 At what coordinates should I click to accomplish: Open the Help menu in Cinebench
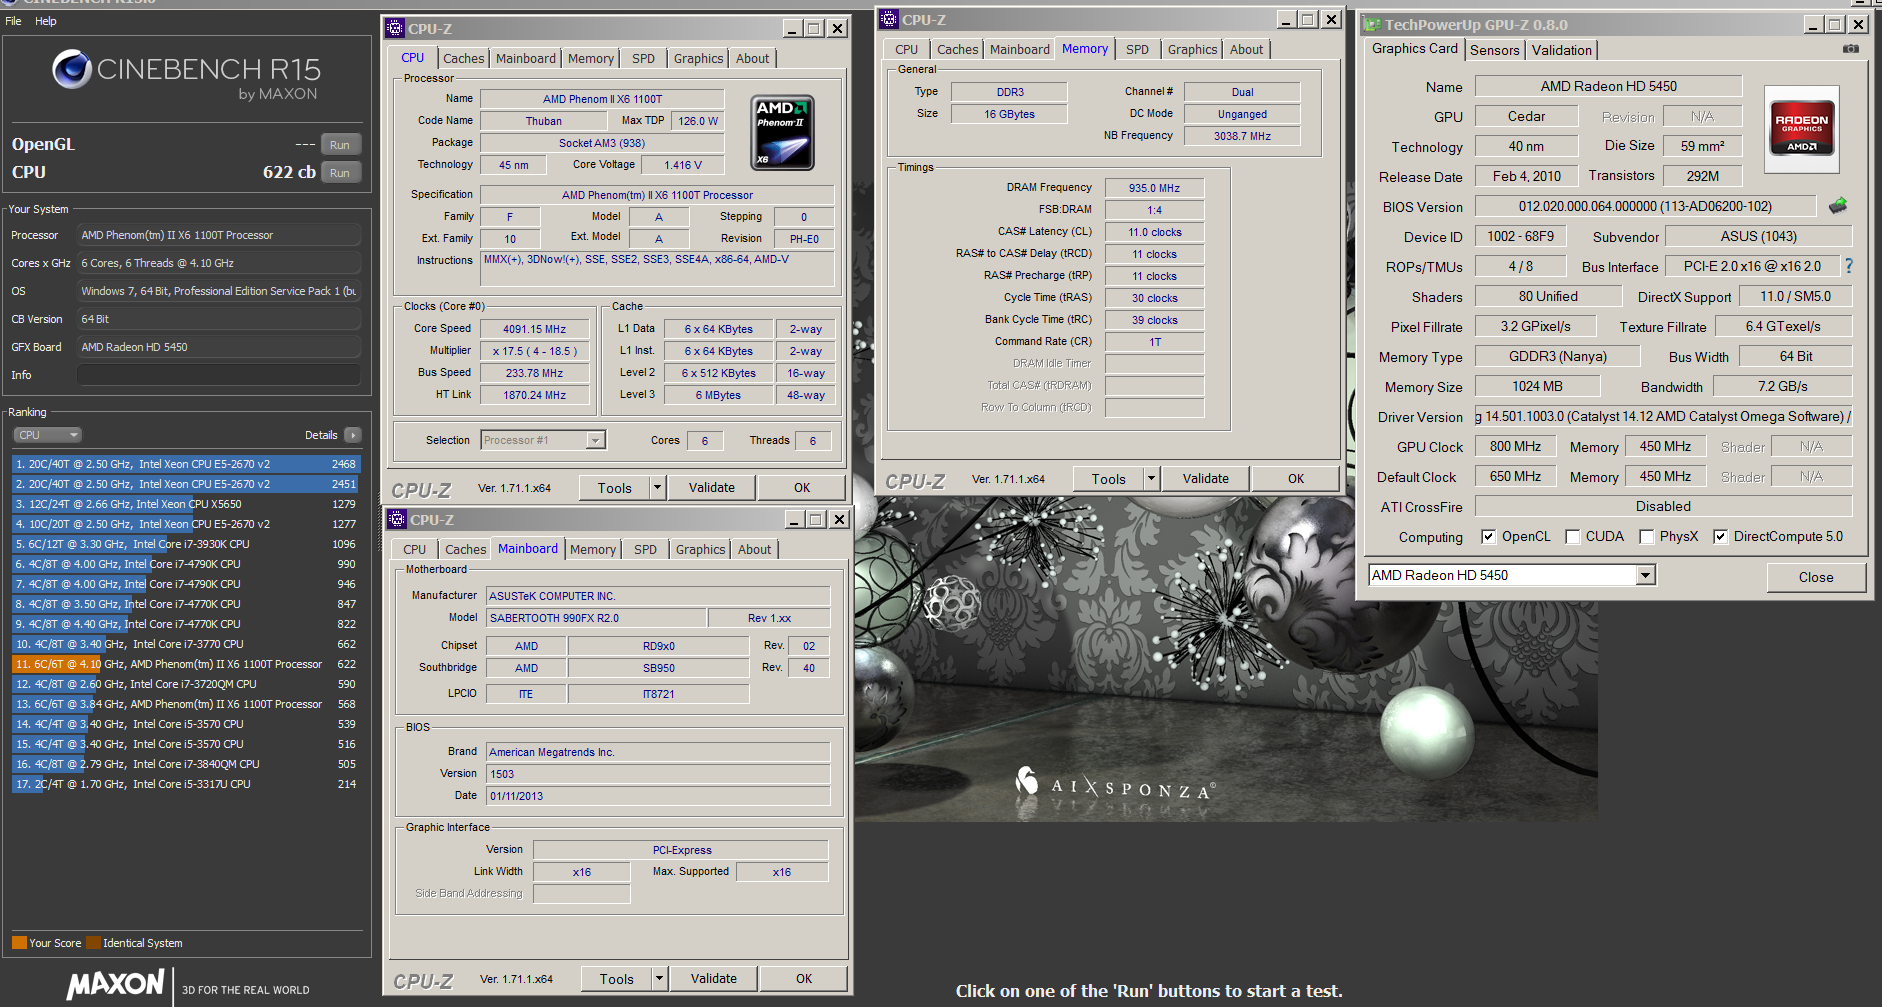click(x=46, y=21)
